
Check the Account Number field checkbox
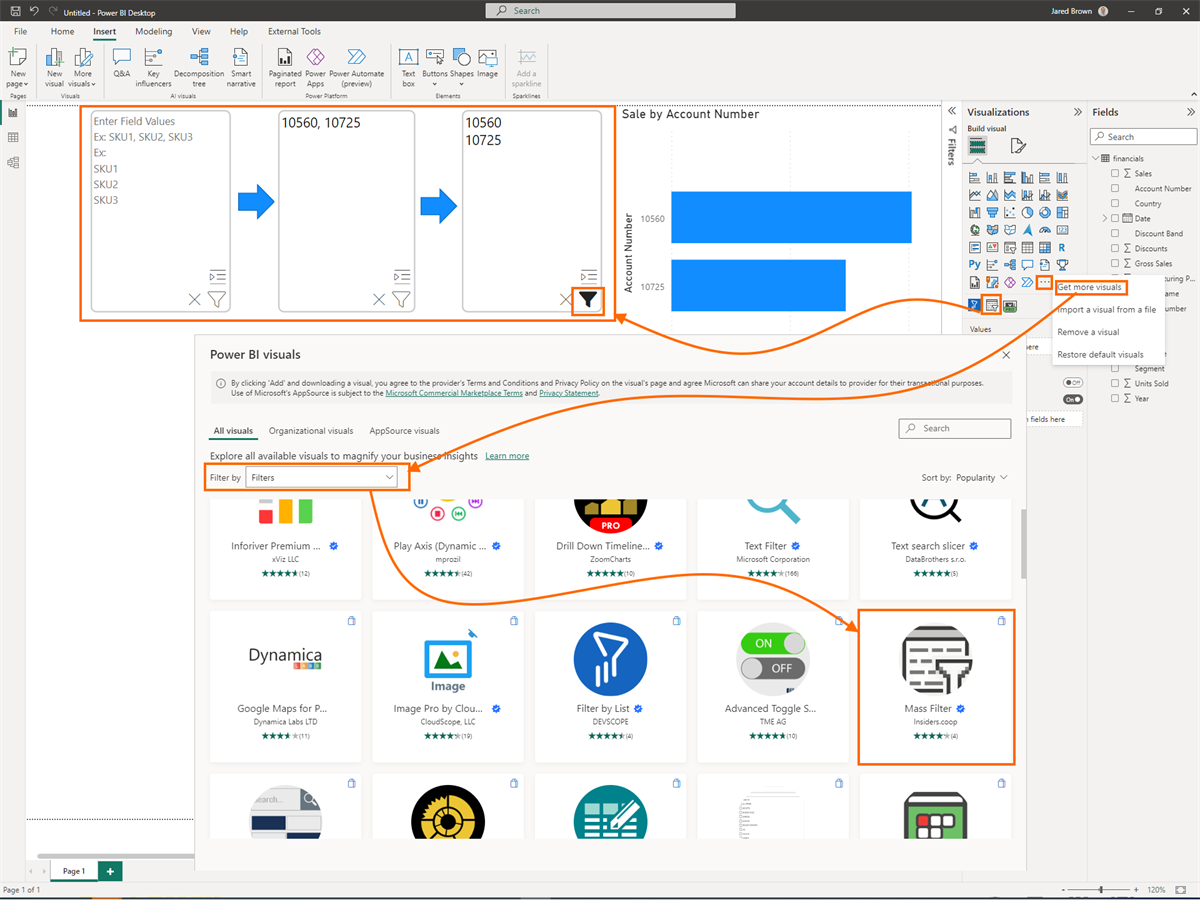[x=1115, y=188]
